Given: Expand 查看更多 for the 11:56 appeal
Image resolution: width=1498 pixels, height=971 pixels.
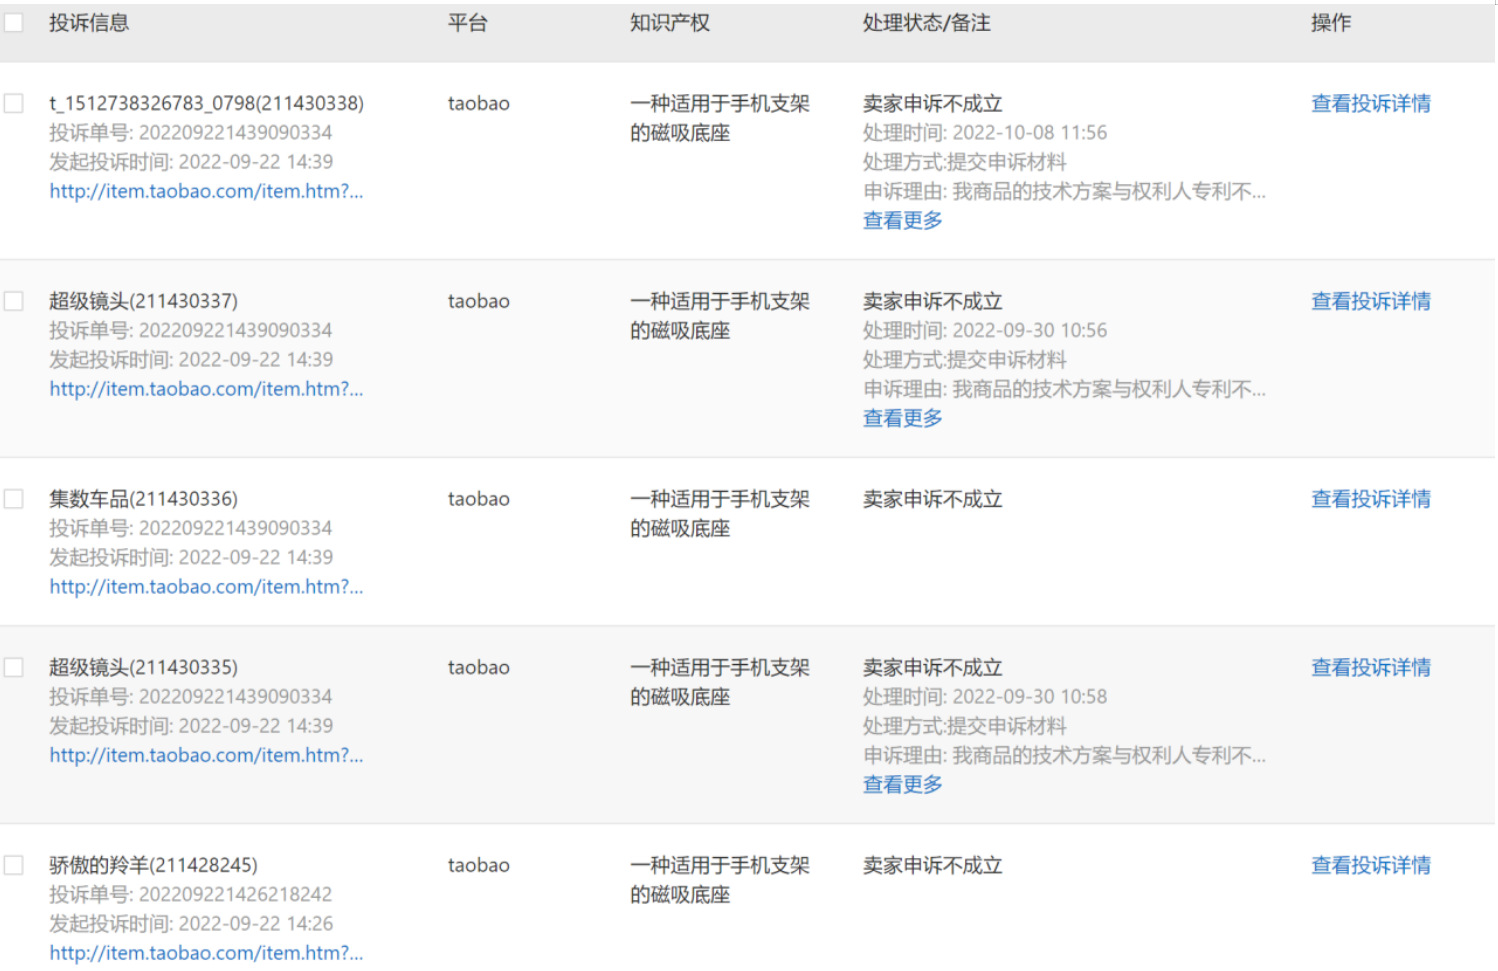Looking at the screenshot, I should pyautogui.click(x=902, y=220).
